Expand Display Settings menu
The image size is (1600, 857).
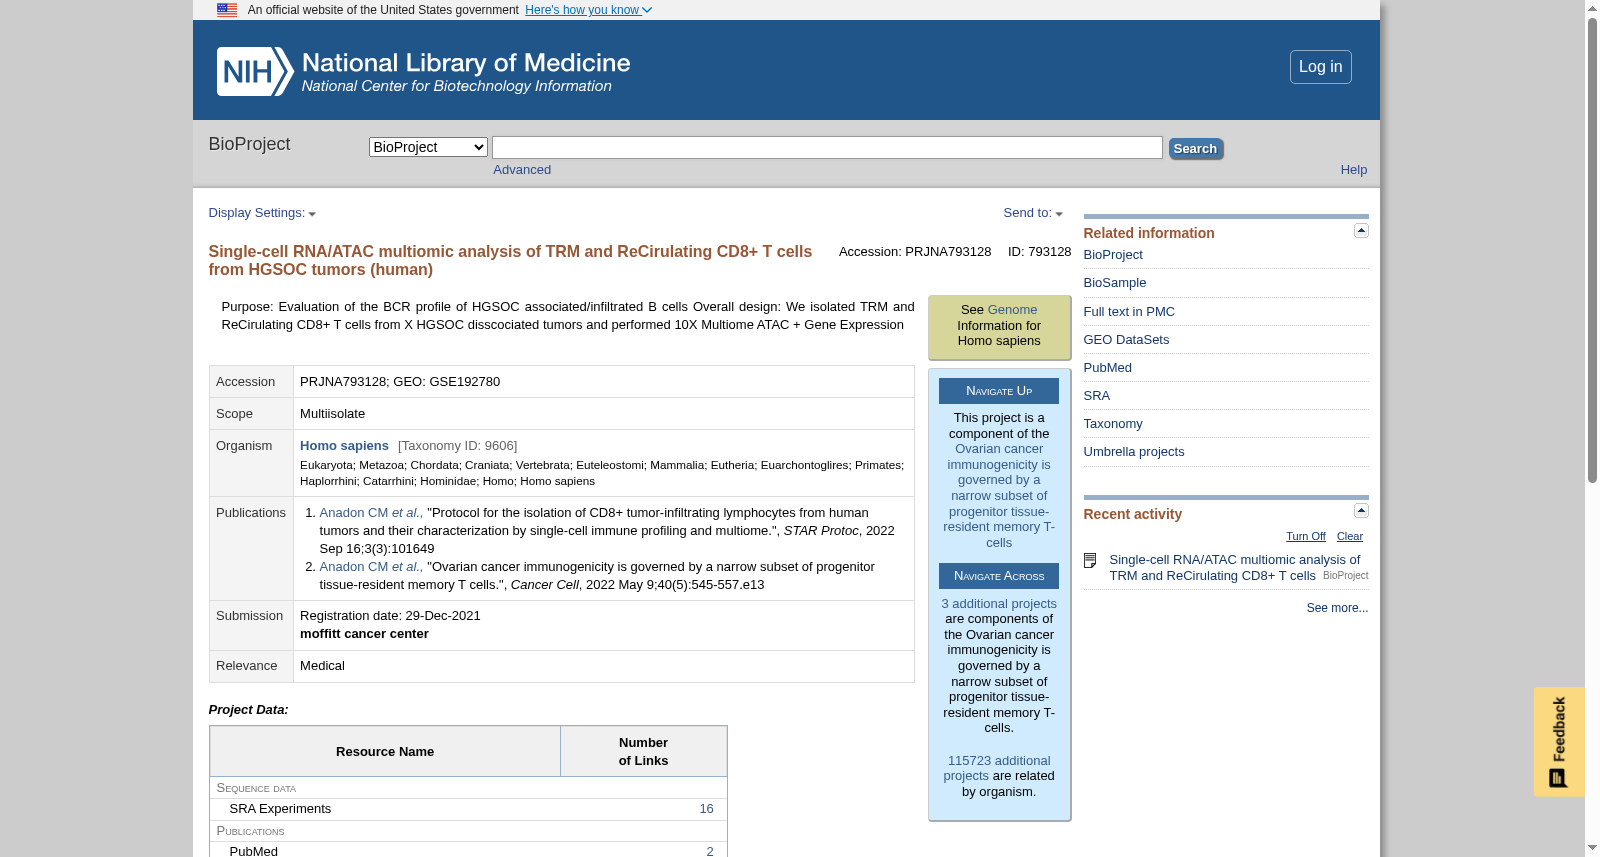point(262,213)
